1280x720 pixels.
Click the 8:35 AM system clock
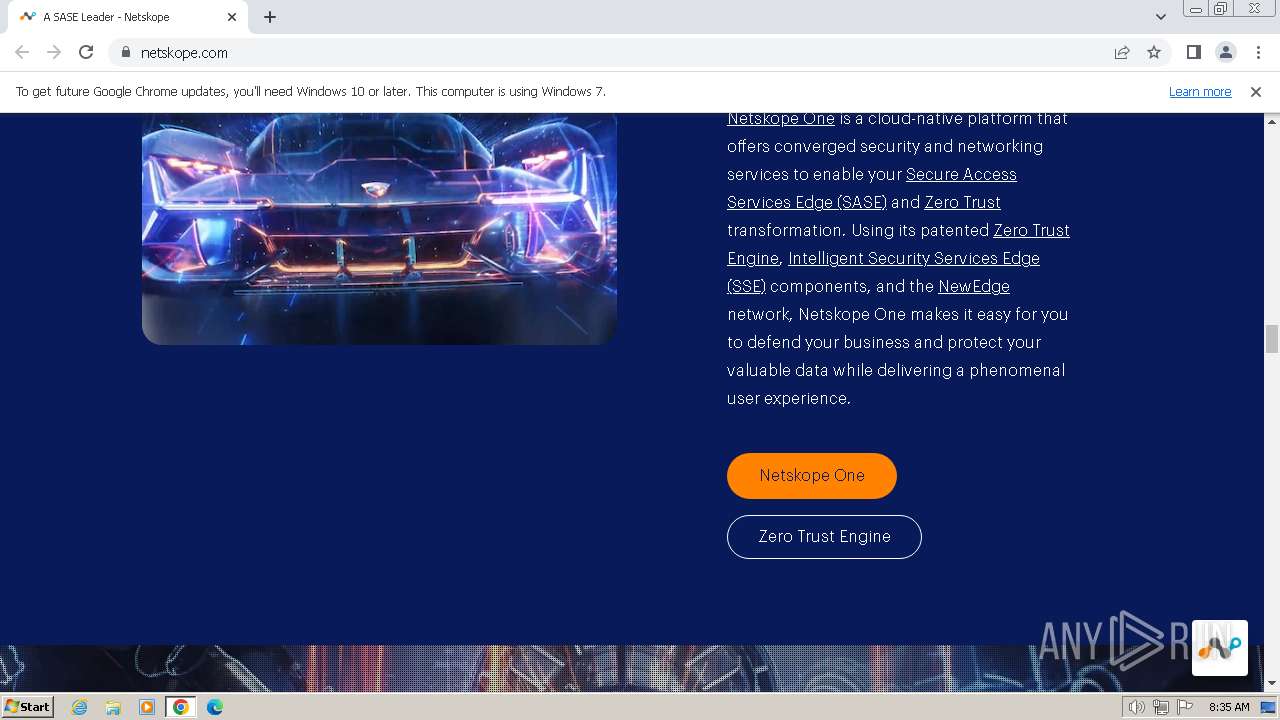coord(1229,707)
